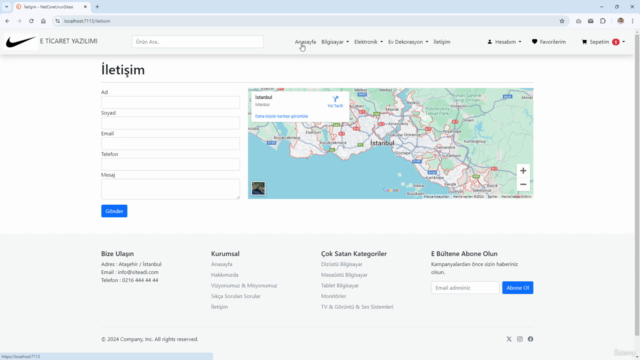
Task: Click the Nike swoosh logo
Action: (21, 42)
